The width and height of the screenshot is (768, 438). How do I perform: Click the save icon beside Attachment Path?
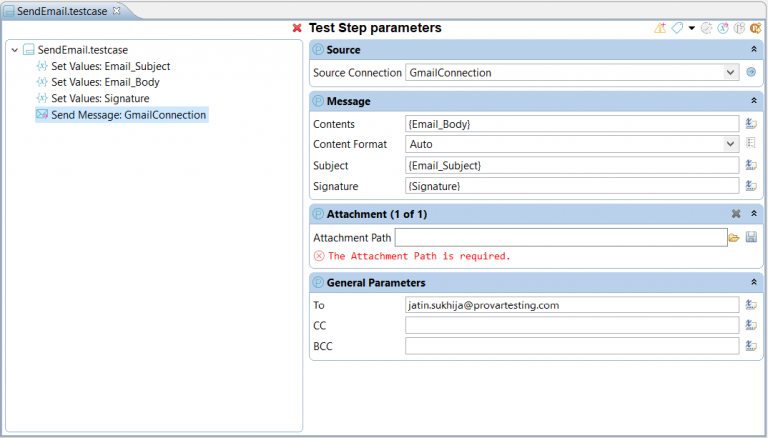pos(751,238)
